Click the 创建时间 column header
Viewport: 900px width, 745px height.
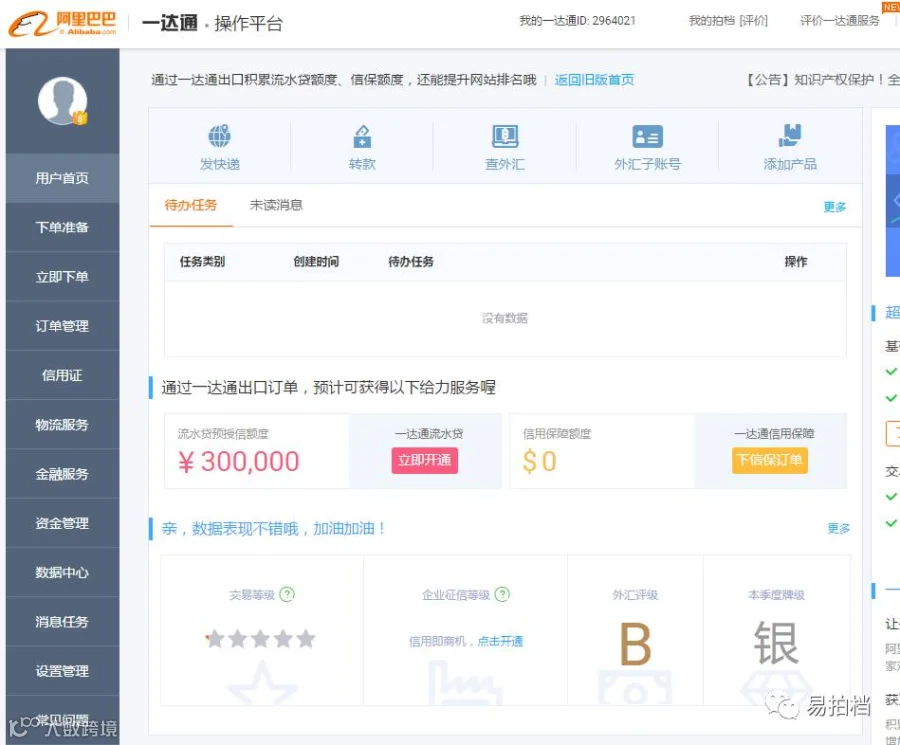316,262
